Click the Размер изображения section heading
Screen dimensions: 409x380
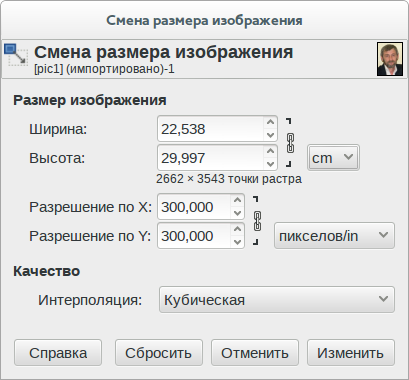(90, 100)
